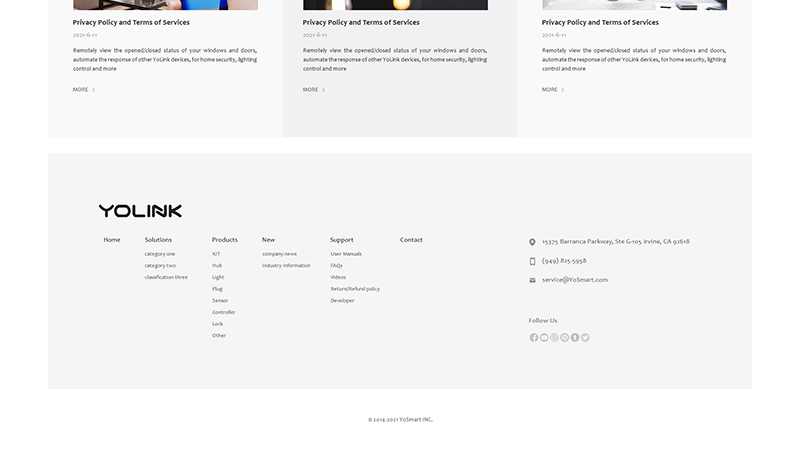Open the Return/Refund policy link
This screenshot has height=450, width=800.
coord(355,289)
